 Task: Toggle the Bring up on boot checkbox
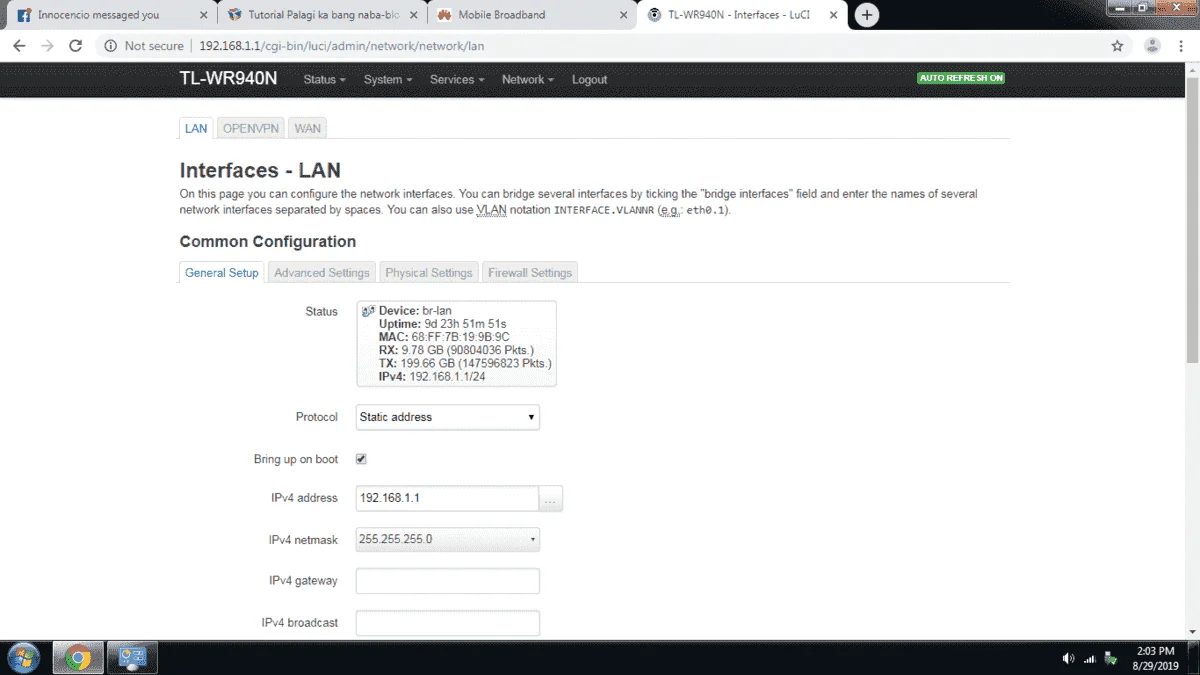pos(362,459)
